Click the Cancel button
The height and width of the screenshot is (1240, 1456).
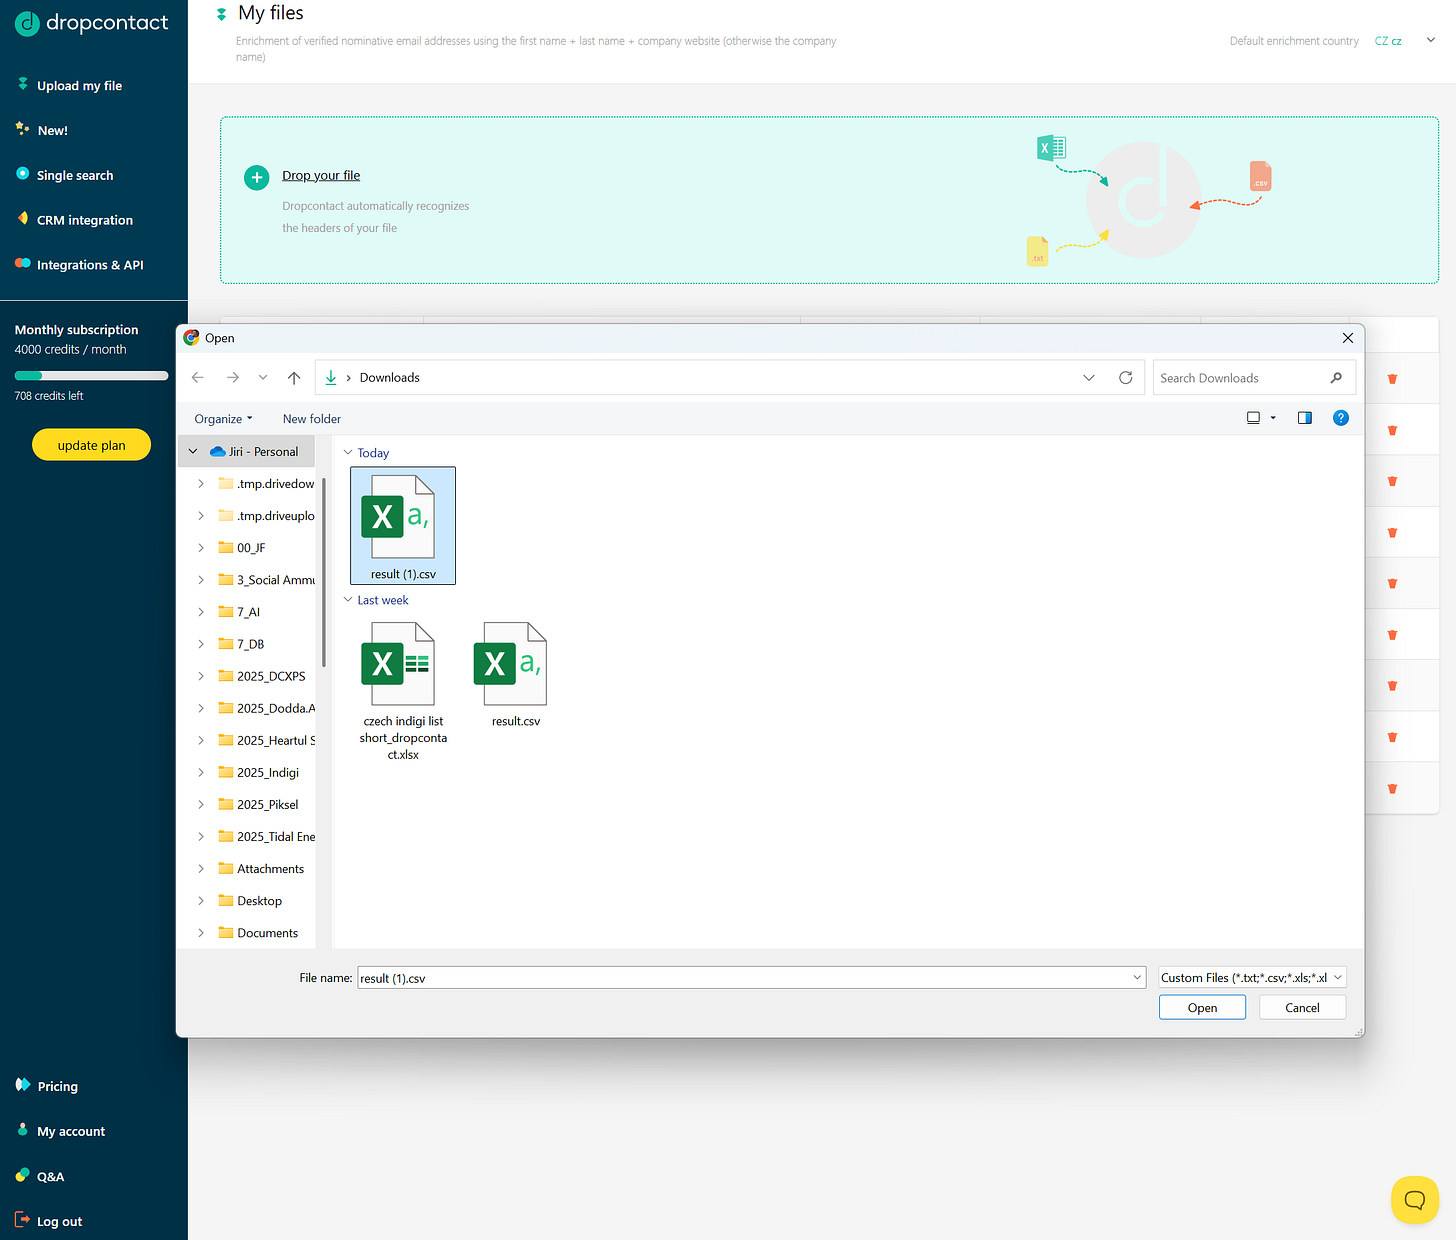point(1302,1007)
